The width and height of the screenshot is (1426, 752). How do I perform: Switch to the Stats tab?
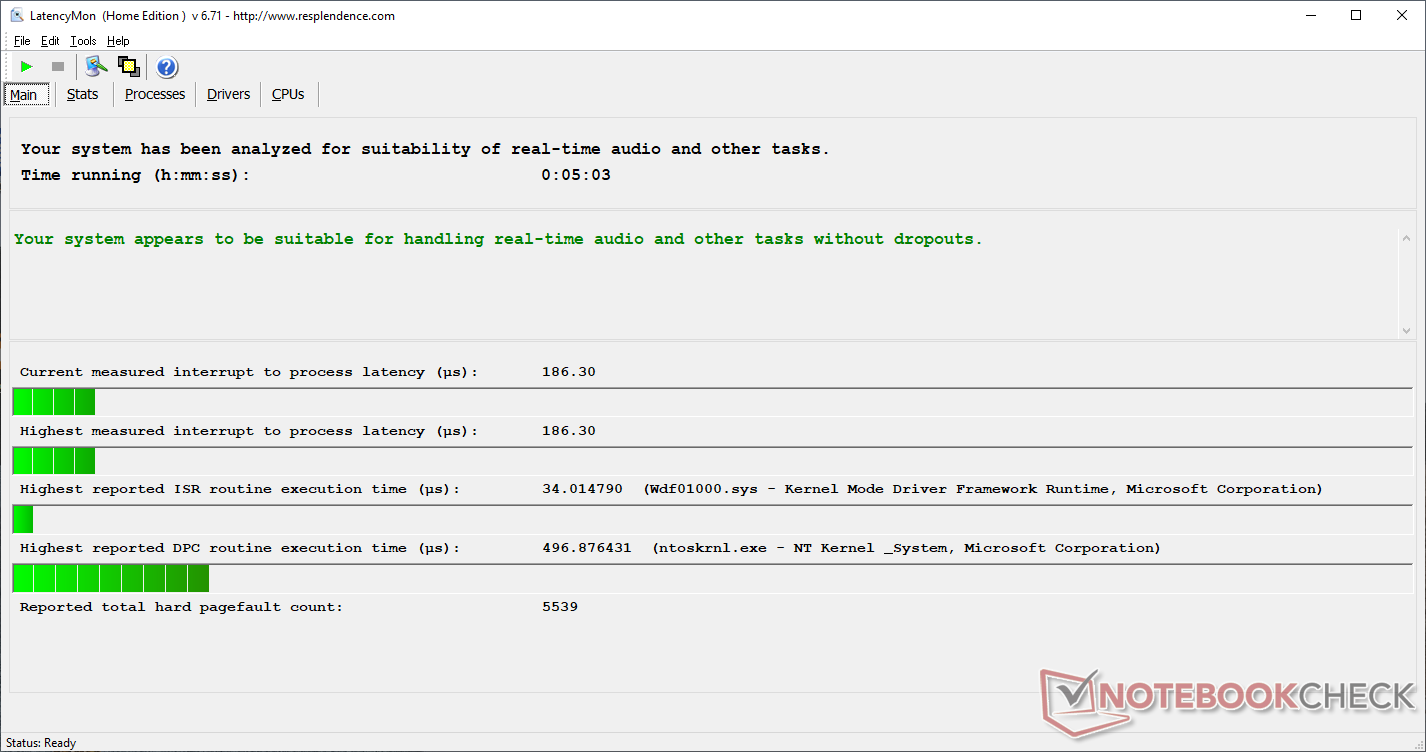coord(83,94)
